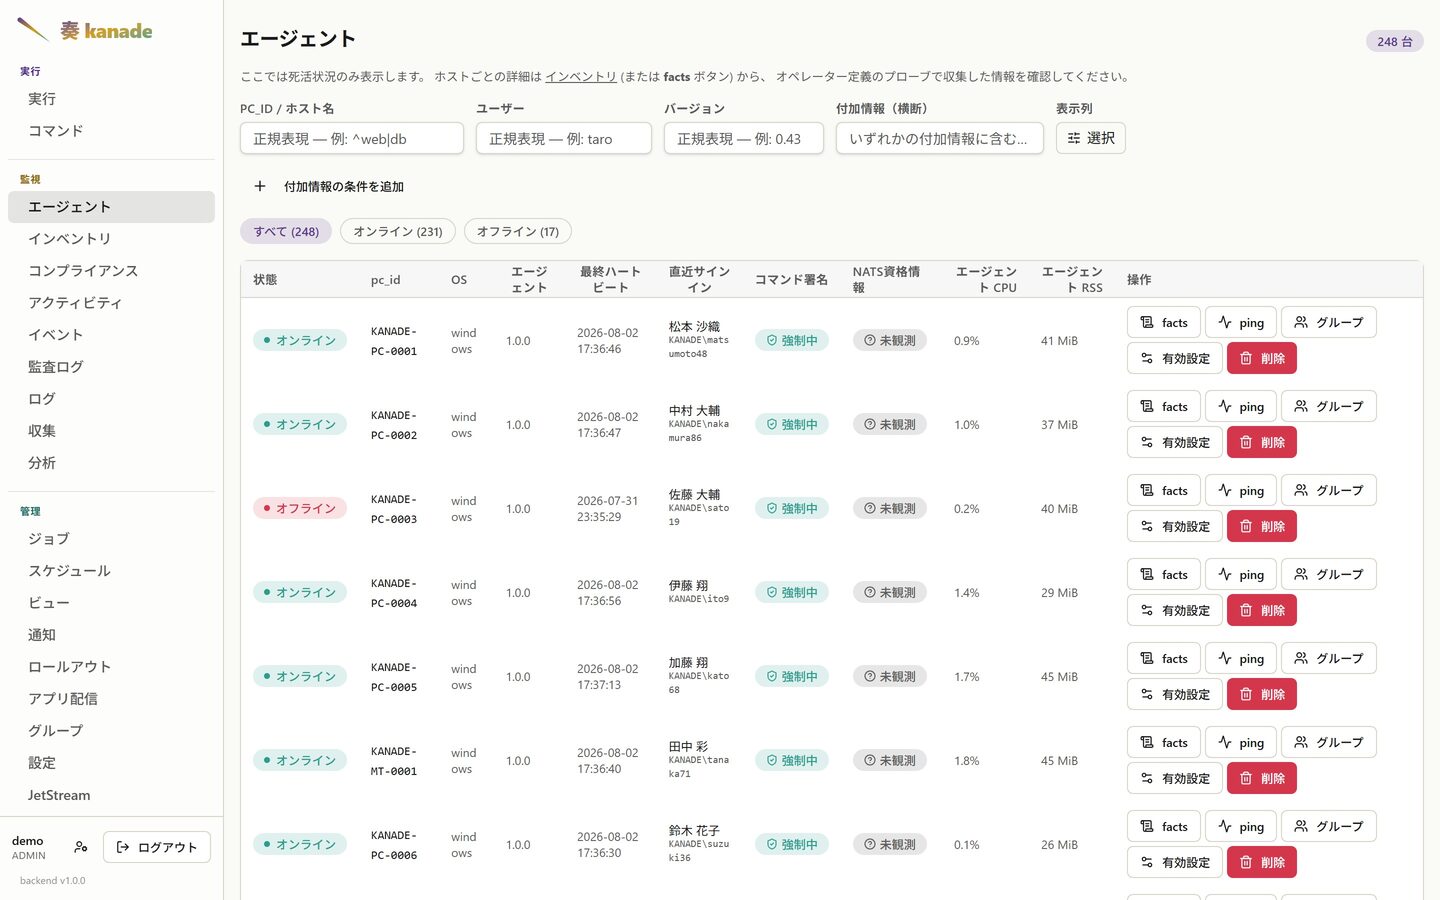Focus the バージョン filter field
Image resolution: width=1440 pixels, height=900 pixels.
coord(744,138)
